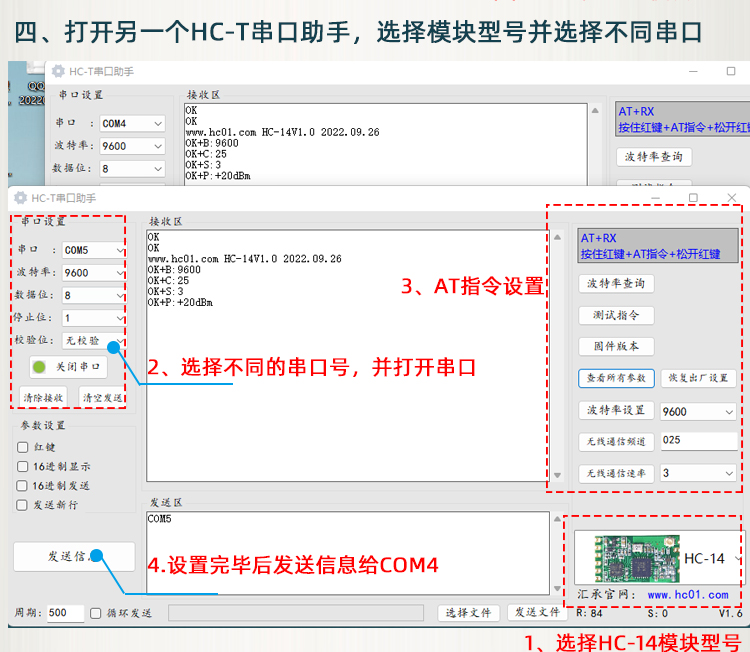Click the 无线通信速率 button
Screen dimensions: 750x652
point(616,474)
